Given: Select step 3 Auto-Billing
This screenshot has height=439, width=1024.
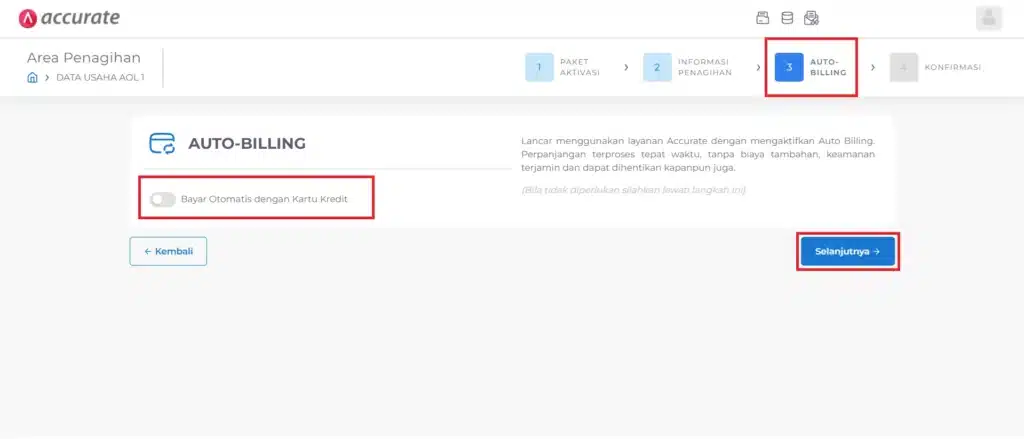Looking at the screenshot, I should click(x=810, y=67).
